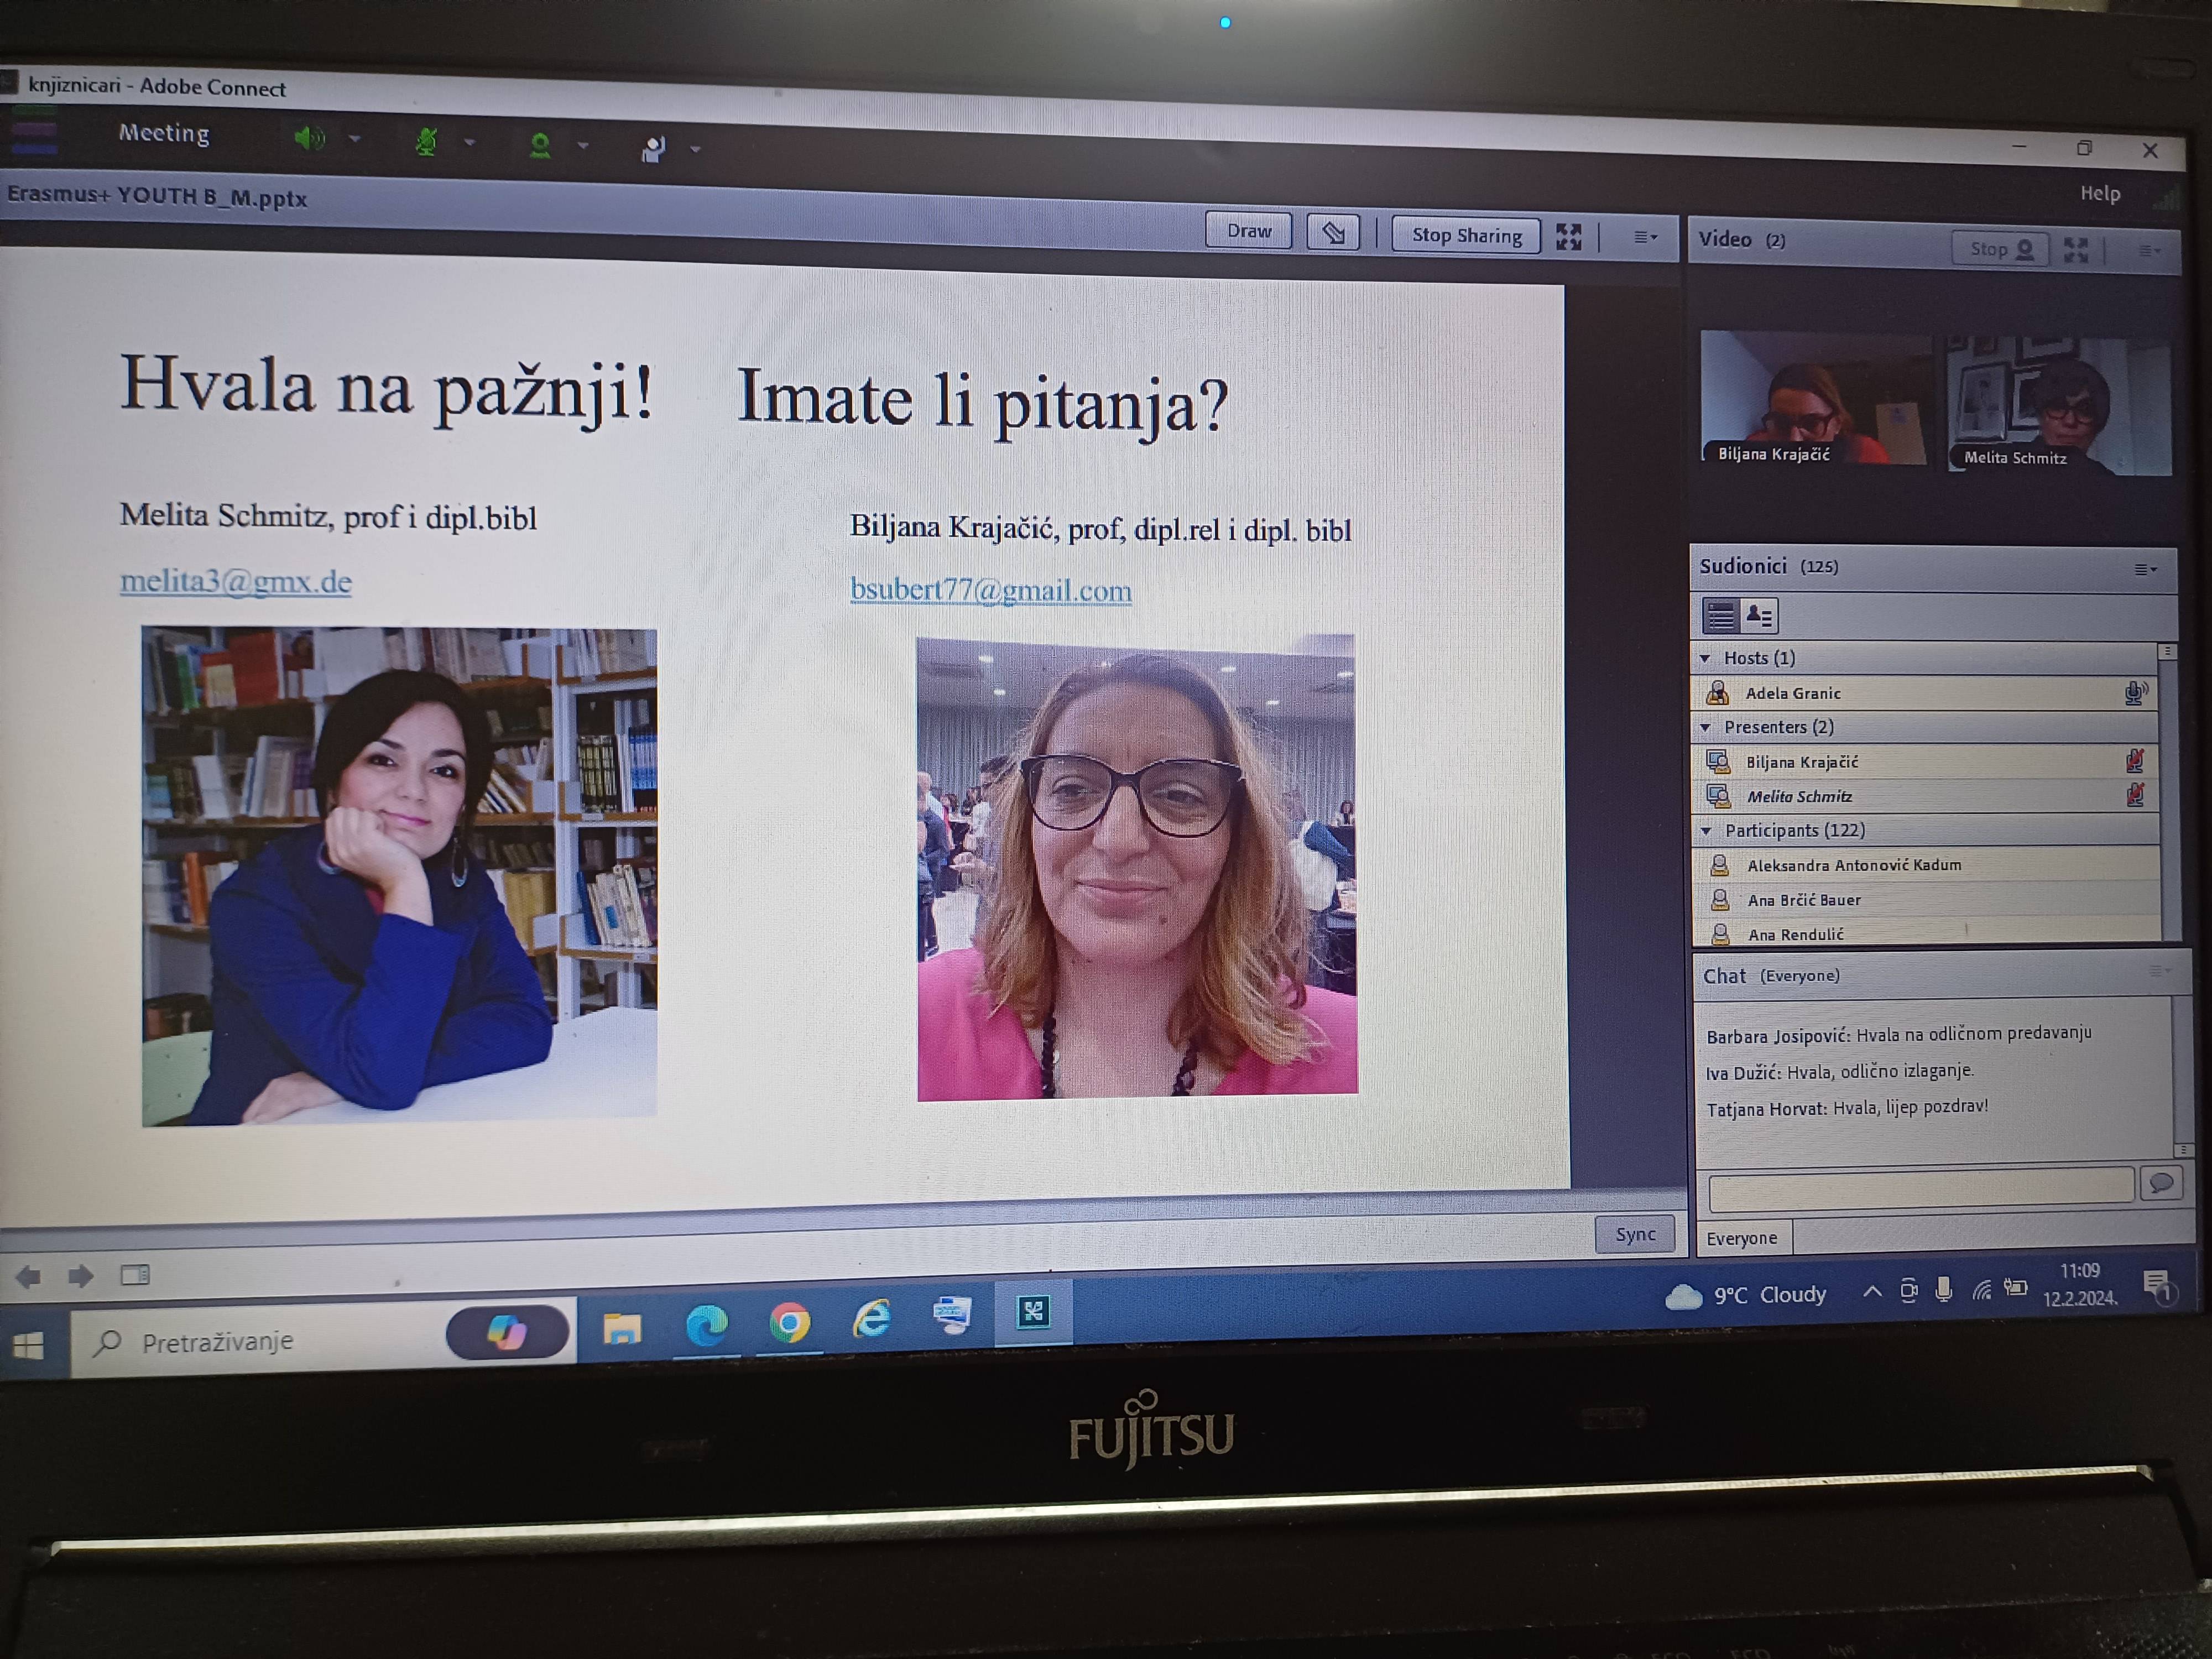Open the Windows Start menu

[29, 1346]
